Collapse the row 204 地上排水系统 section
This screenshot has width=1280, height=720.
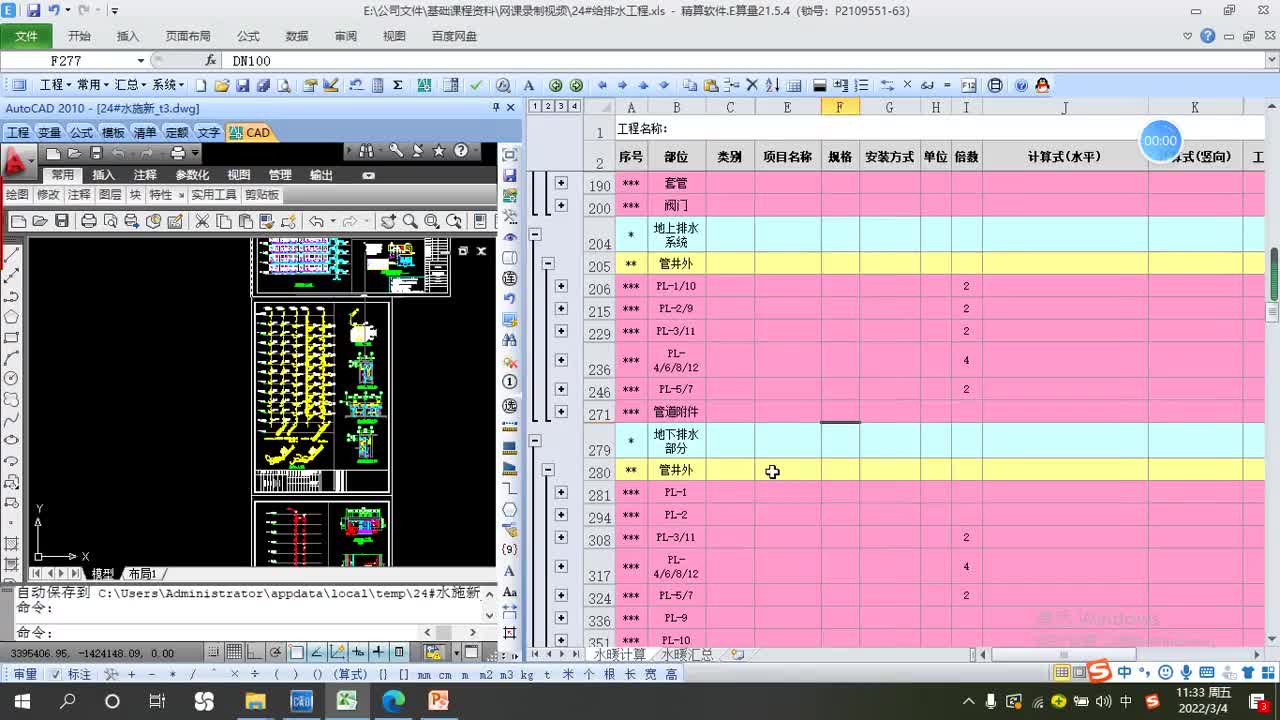(535, 234)
